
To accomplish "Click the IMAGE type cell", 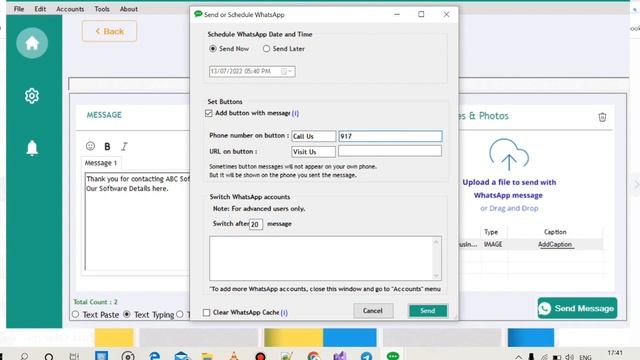I will (x=493, y=244).
